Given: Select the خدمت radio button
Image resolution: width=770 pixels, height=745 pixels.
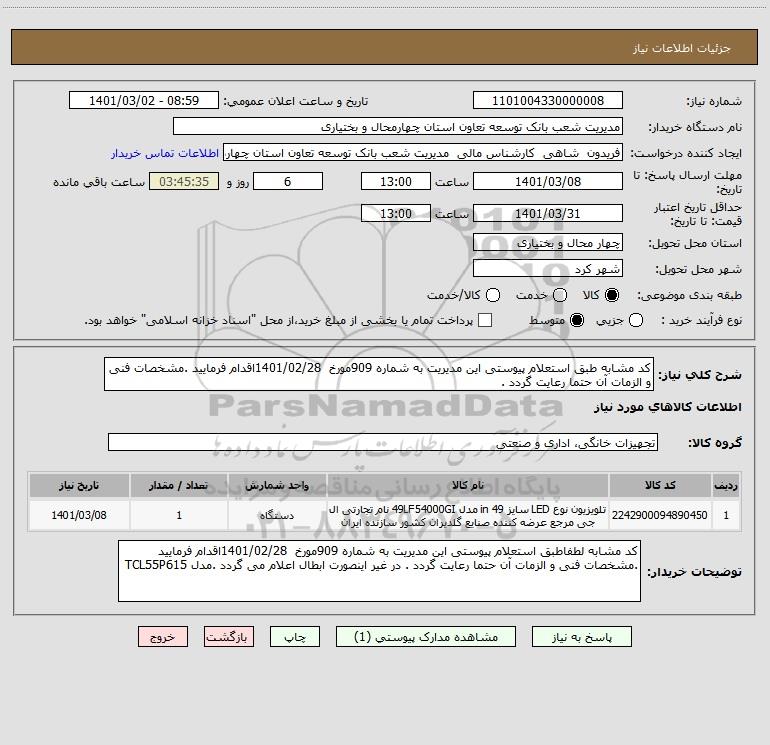Looking at the screenshot, I should (560, 295).
